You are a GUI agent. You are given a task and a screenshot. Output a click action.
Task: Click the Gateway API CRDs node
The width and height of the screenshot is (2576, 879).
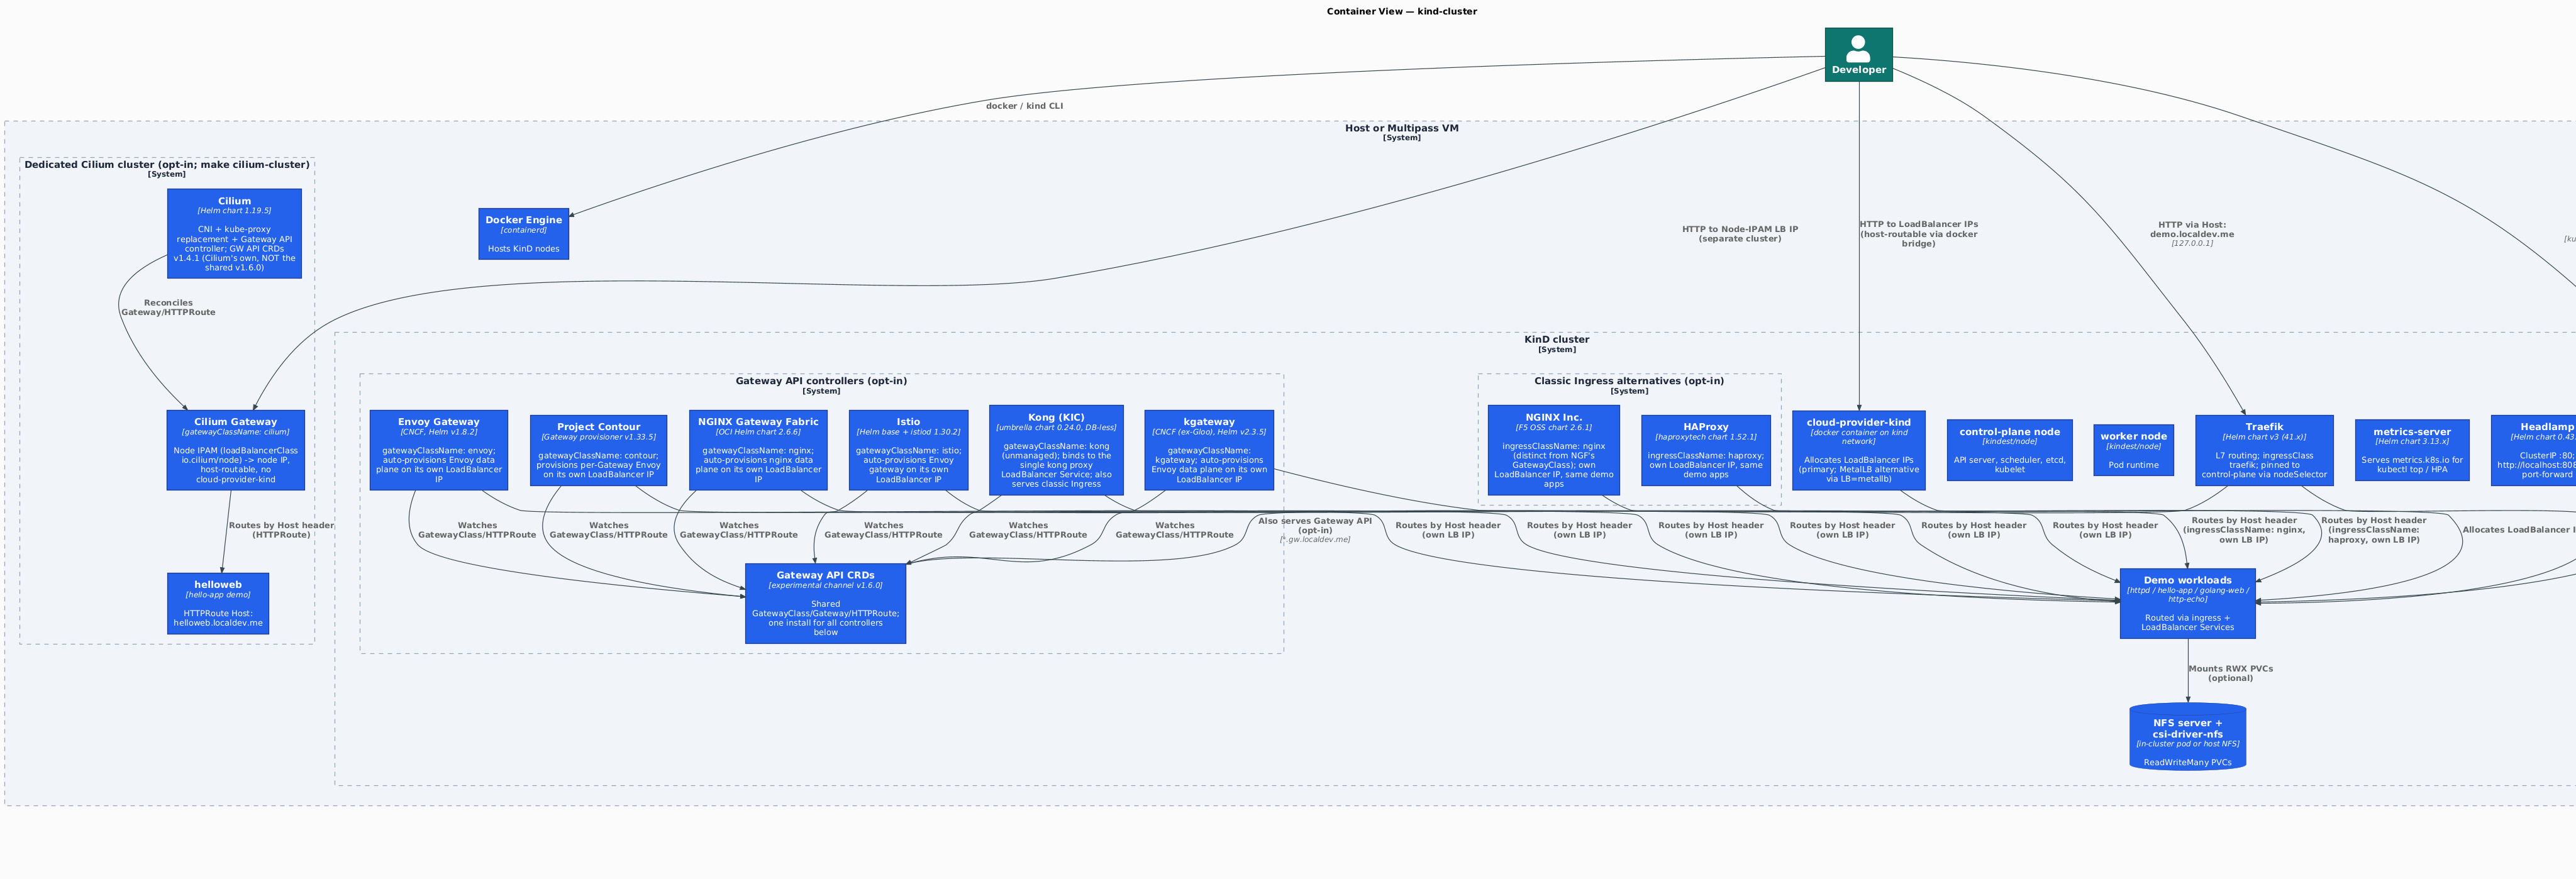[x=826, y=604]
